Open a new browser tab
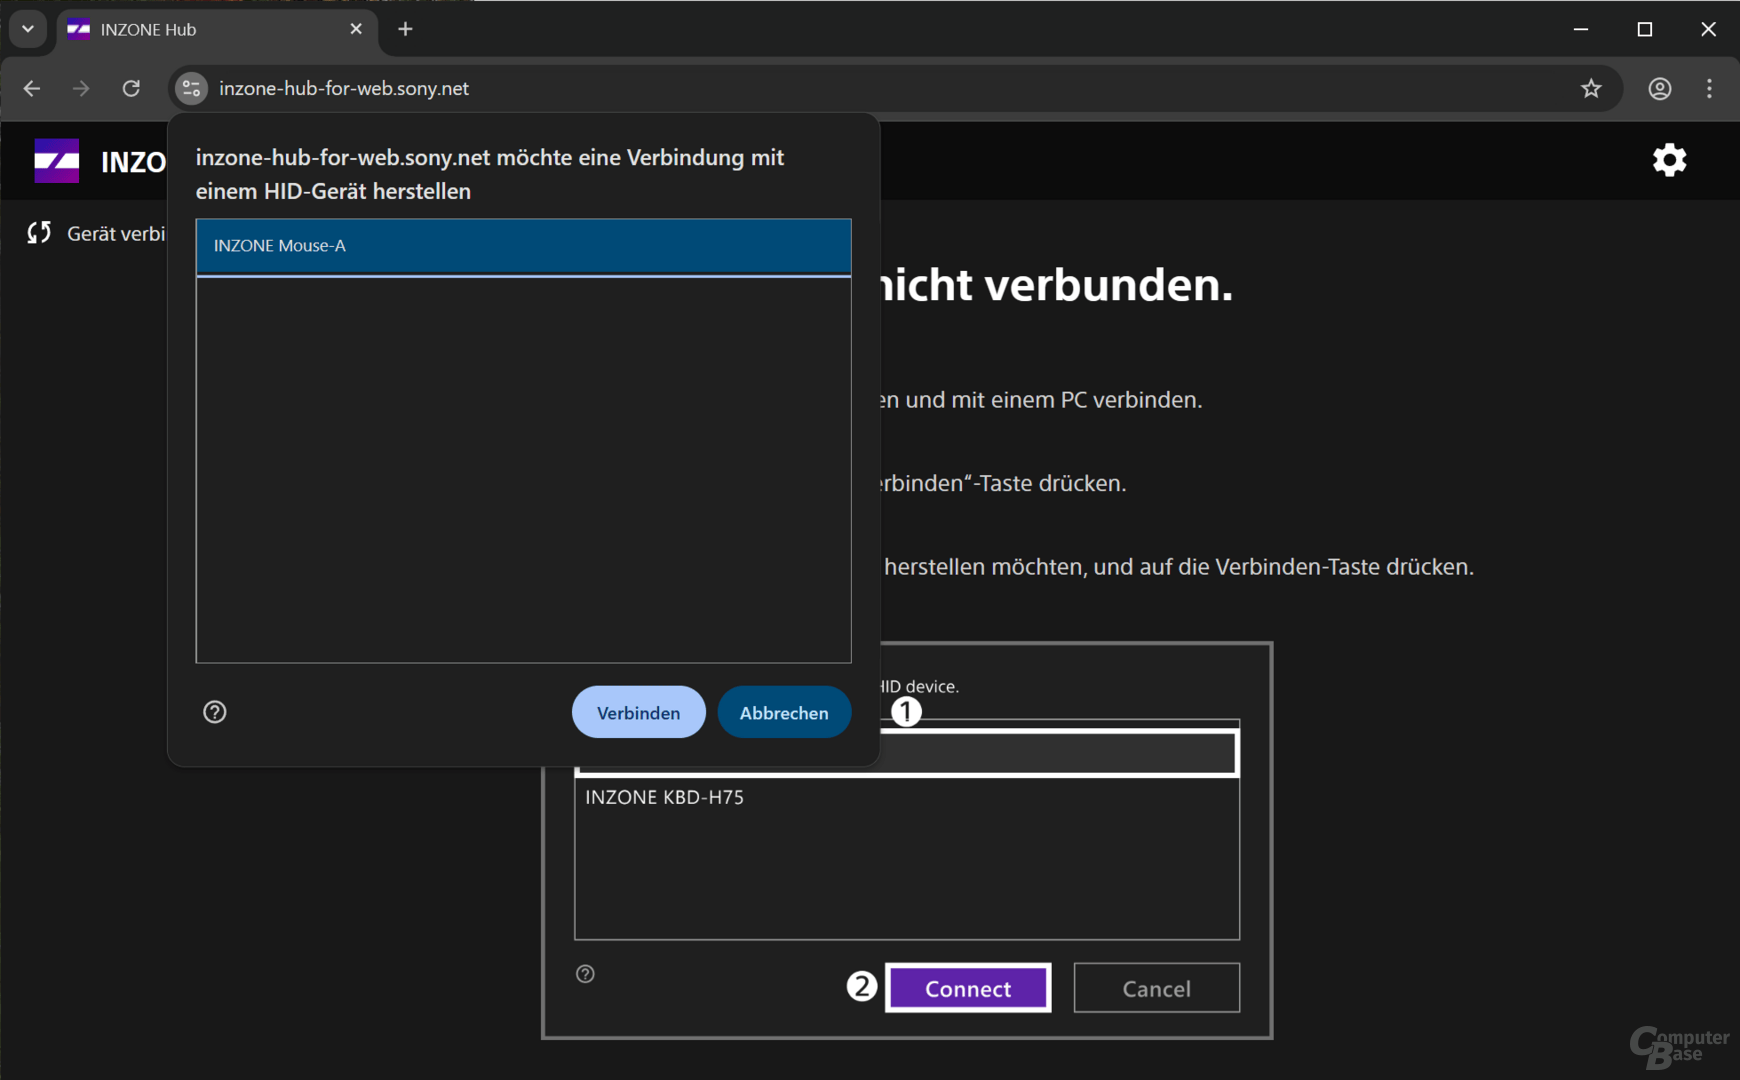 (x=405, y=29)
